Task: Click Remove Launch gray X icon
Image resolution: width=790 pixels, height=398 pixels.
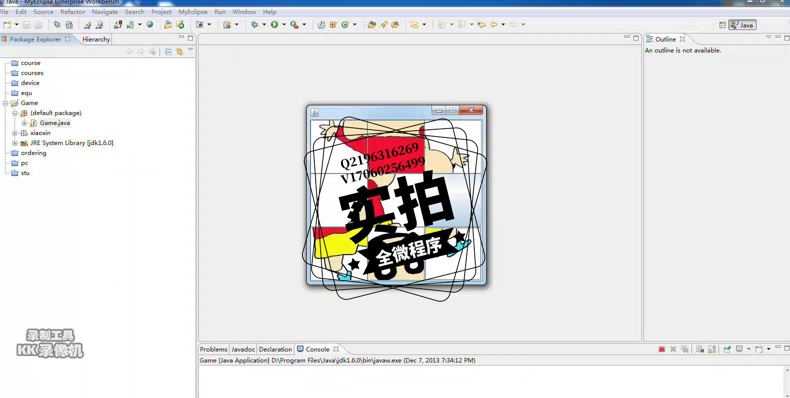Action: click(x=673, y=349)
